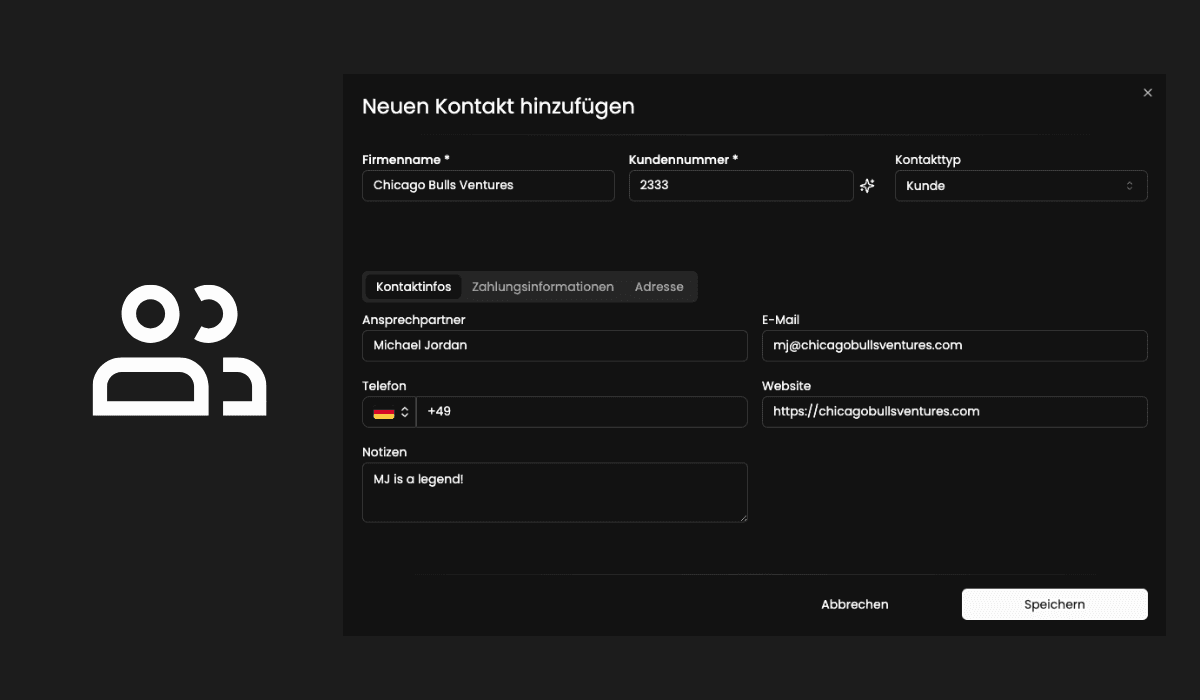Click the sparkle icon next to Kundennummer
1200x700 pixels.
[x=866, y=185]
